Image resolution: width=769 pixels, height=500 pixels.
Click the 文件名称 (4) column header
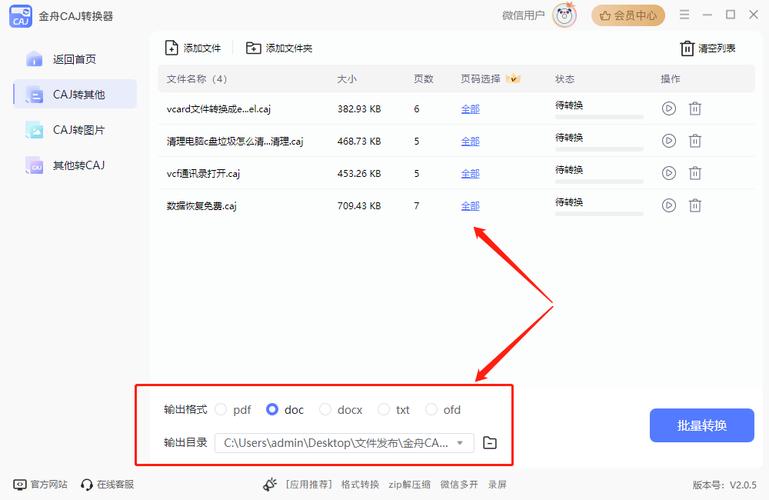pyautogui.click(x=197, y=79)
